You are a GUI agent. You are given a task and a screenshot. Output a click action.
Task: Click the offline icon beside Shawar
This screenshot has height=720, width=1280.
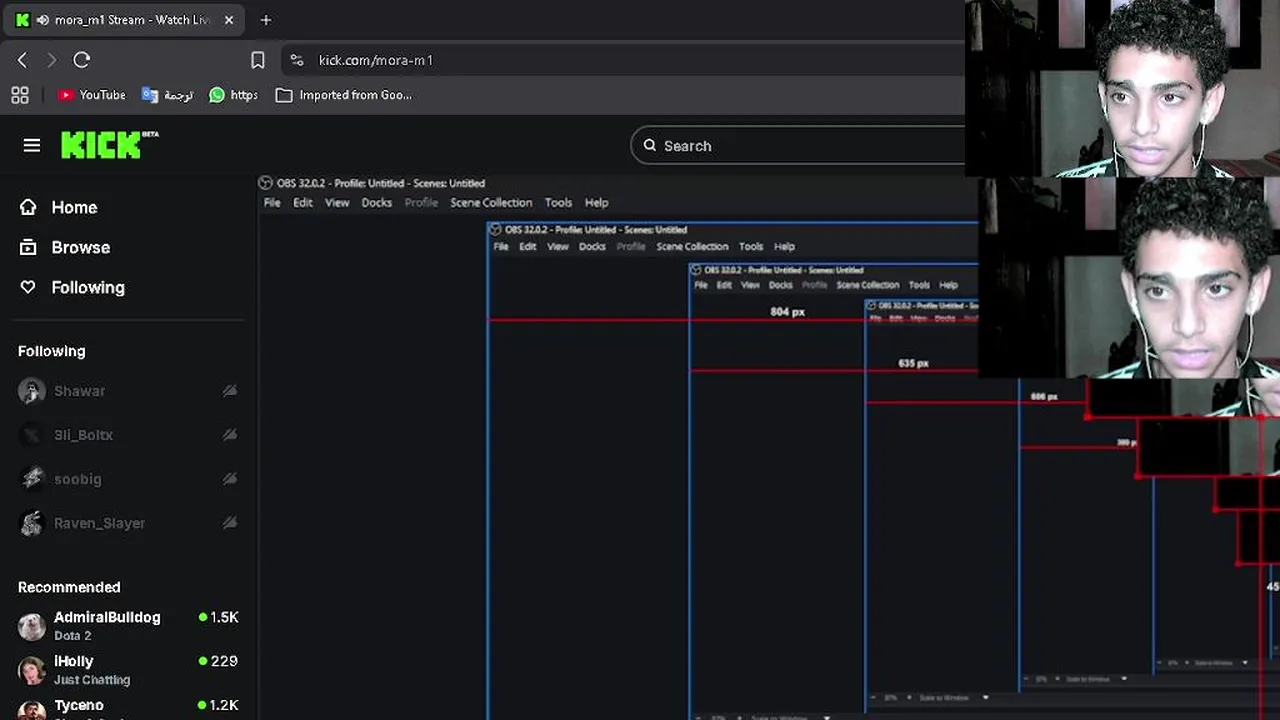pos(230,391)
